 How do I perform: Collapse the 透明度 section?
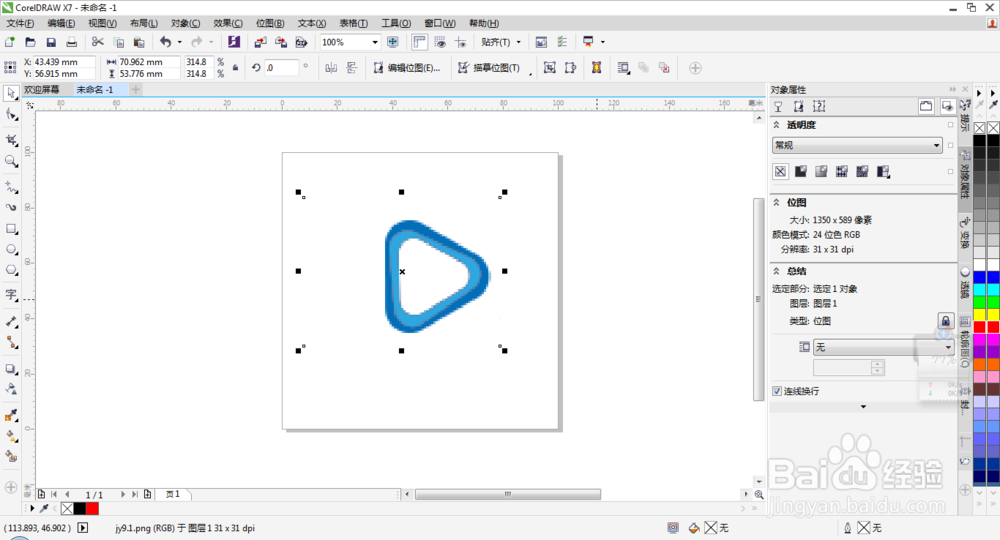point(776,125)
